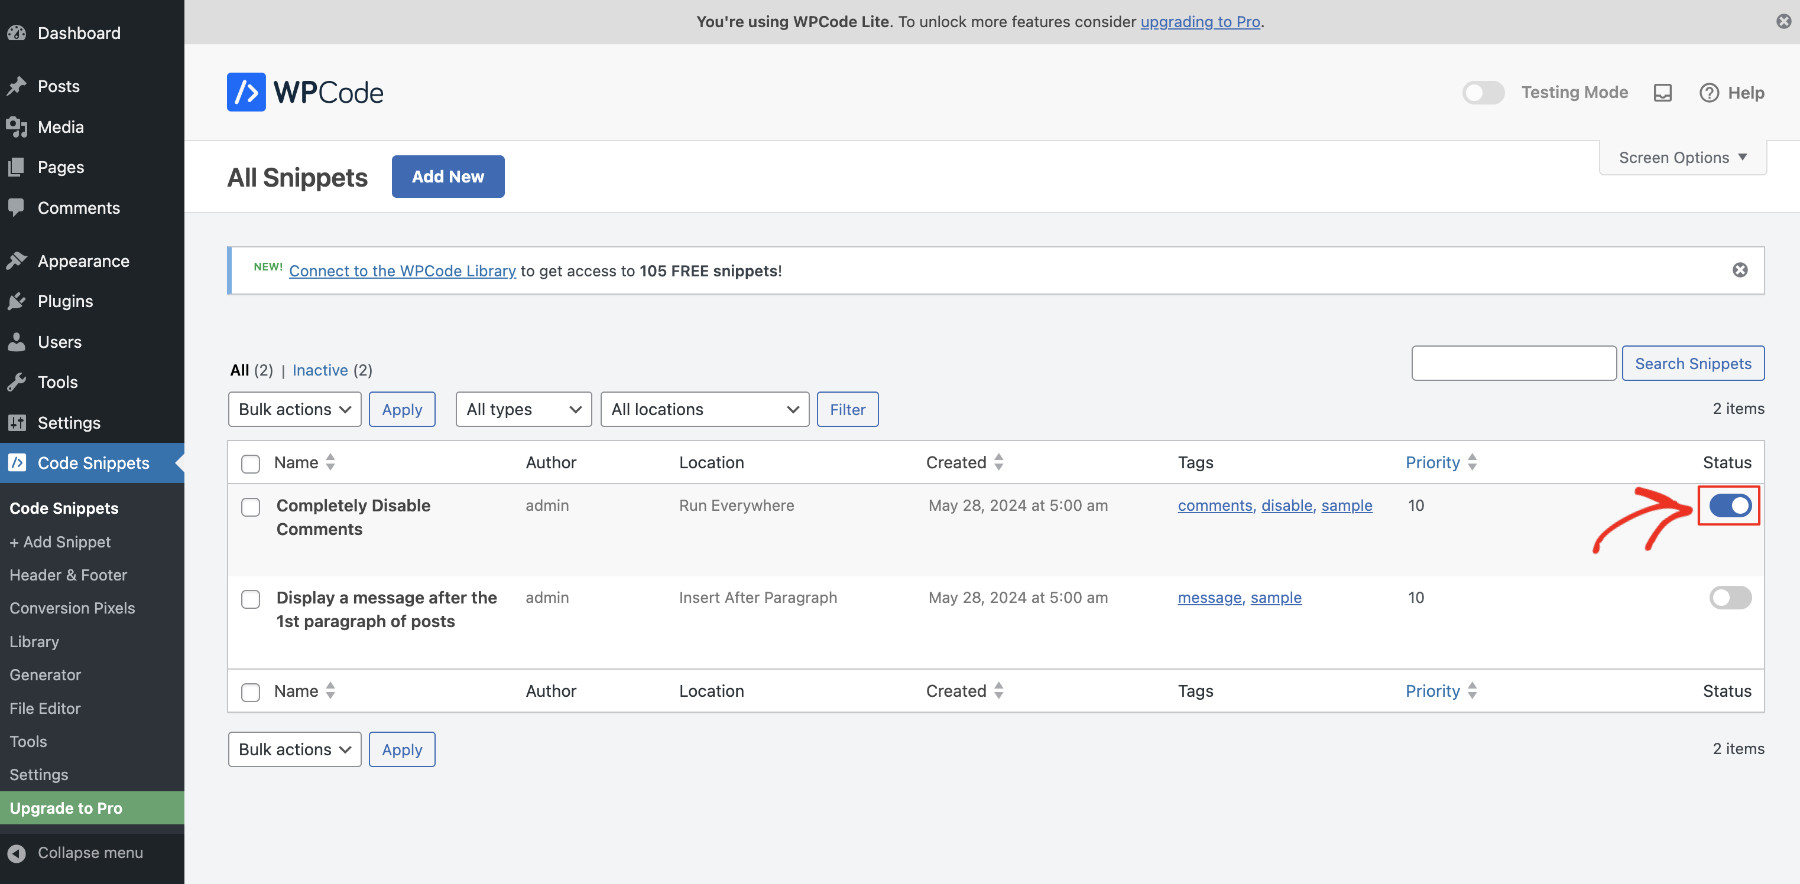Sort by Priority using top header arrows
The width and height of the screenshot is (1800, 884).
click(1472, 462)
